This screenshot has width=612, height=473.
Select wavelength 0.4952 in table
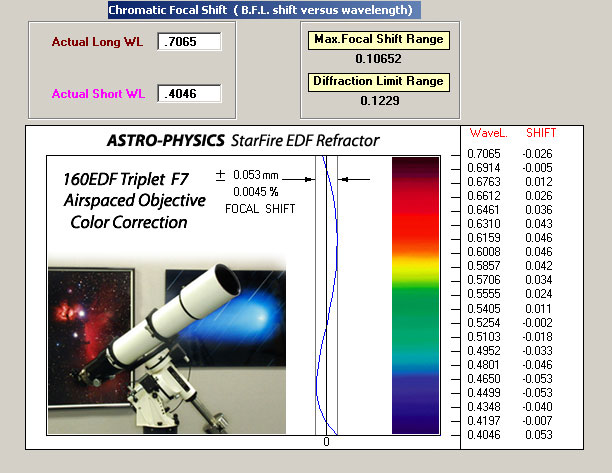(x=484, y=351)
